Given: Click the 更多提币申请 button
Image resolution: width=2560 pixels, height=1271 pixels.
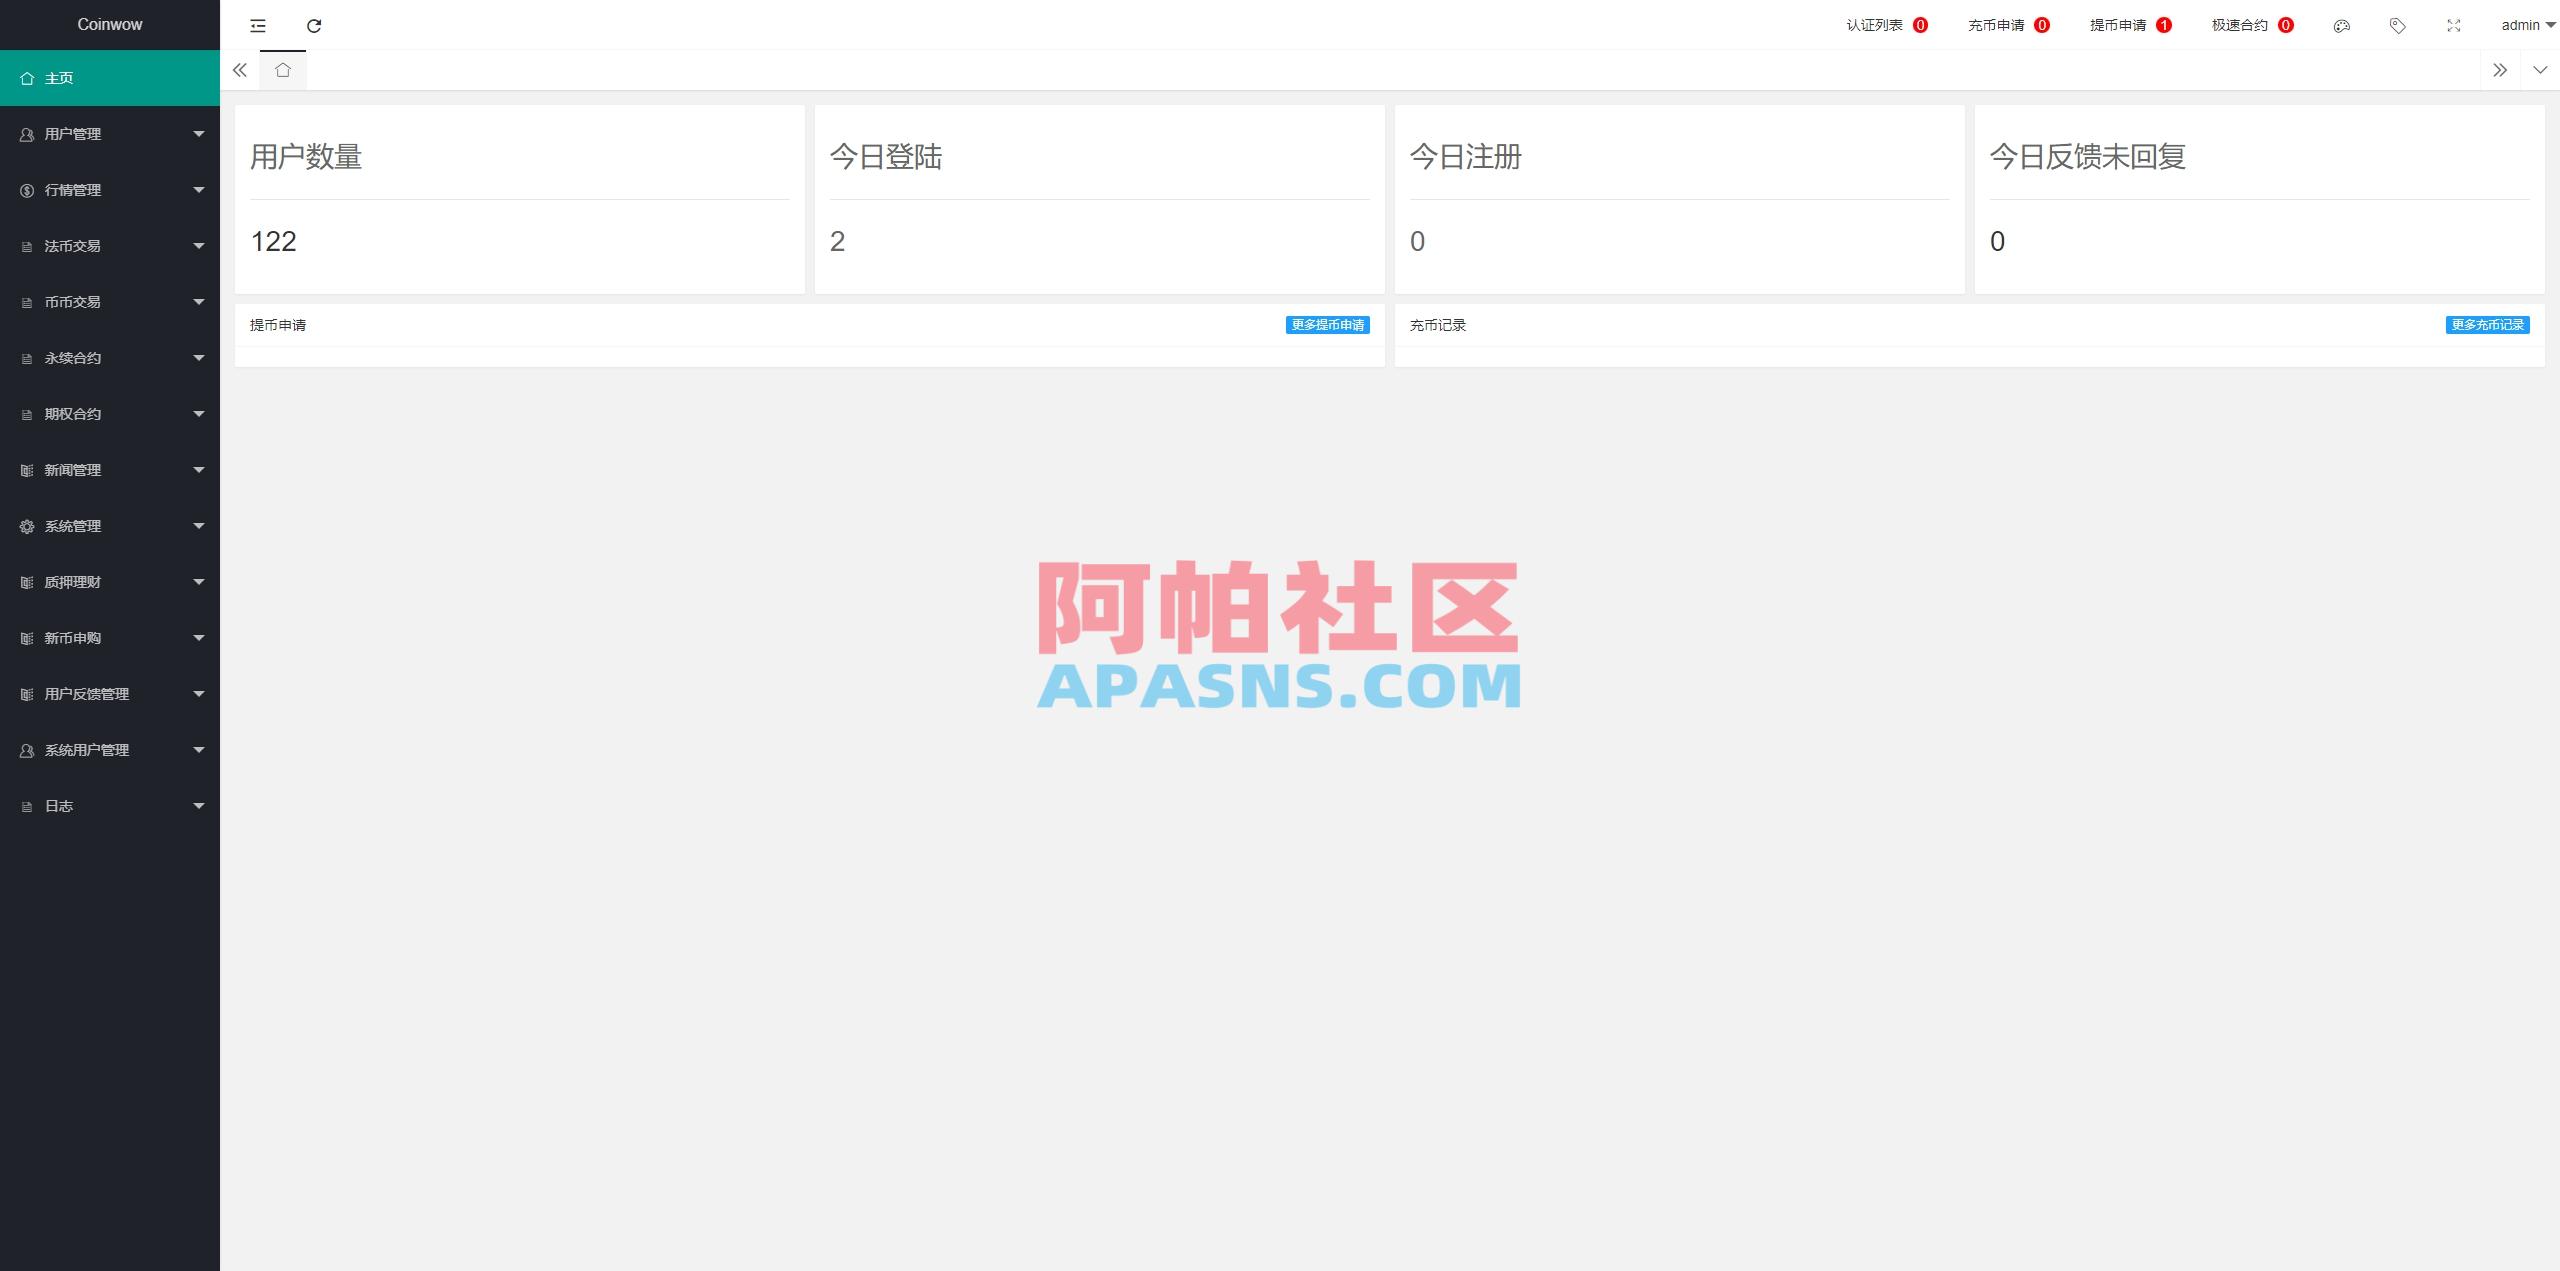Looking at the screenshot, I should (x=1327, y=325).
